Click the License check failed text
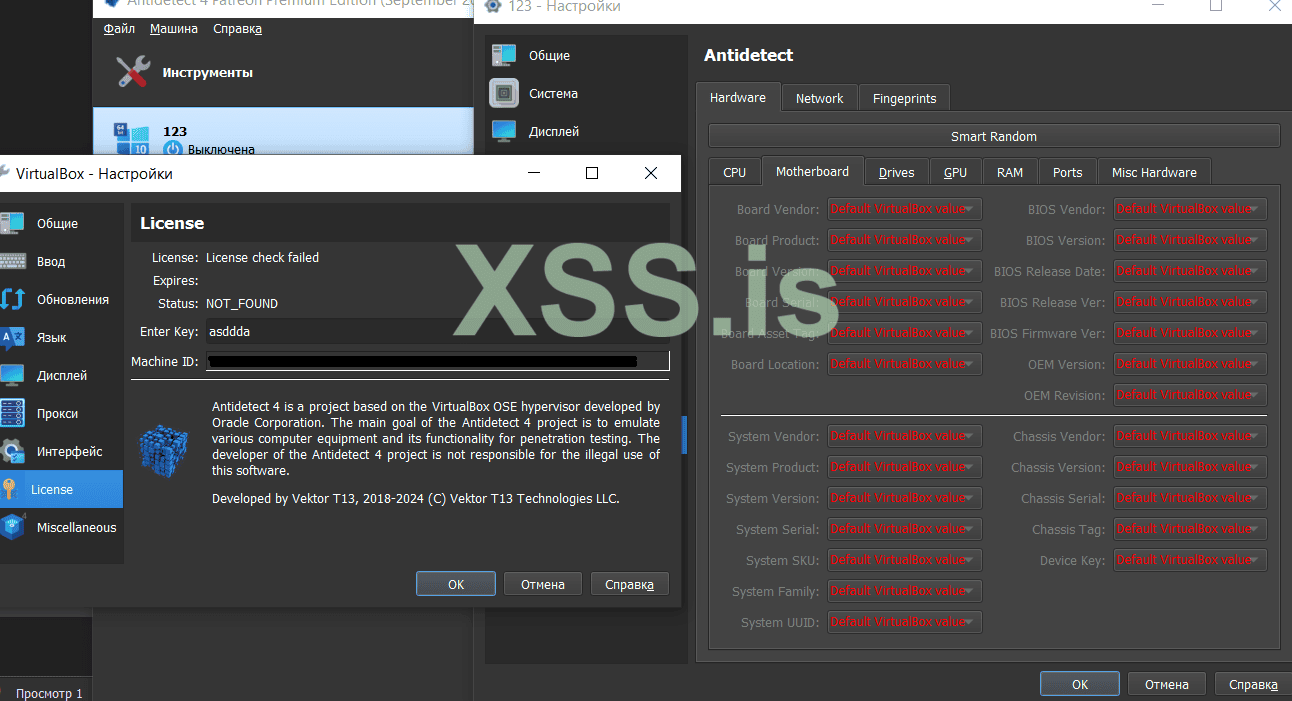Viewport: 1292px width, 701px height. tap(262, 257)
